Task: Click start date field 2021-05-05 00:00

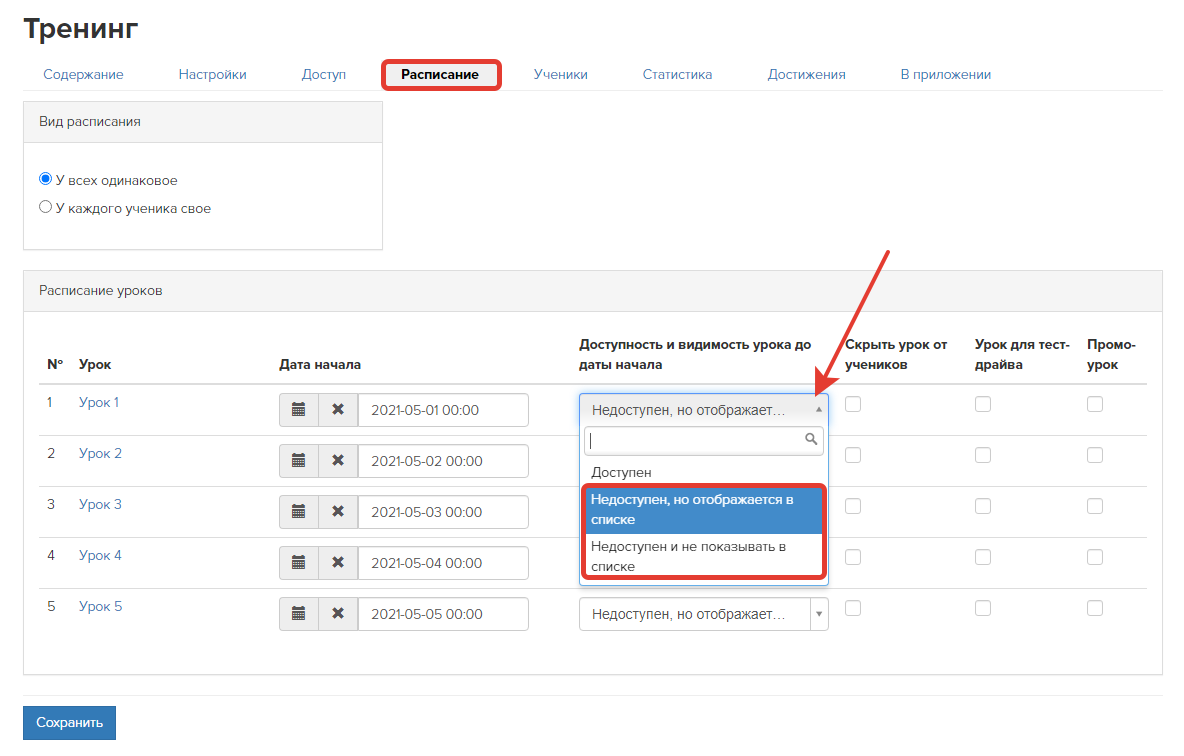Action: click(x=443, y=614)
